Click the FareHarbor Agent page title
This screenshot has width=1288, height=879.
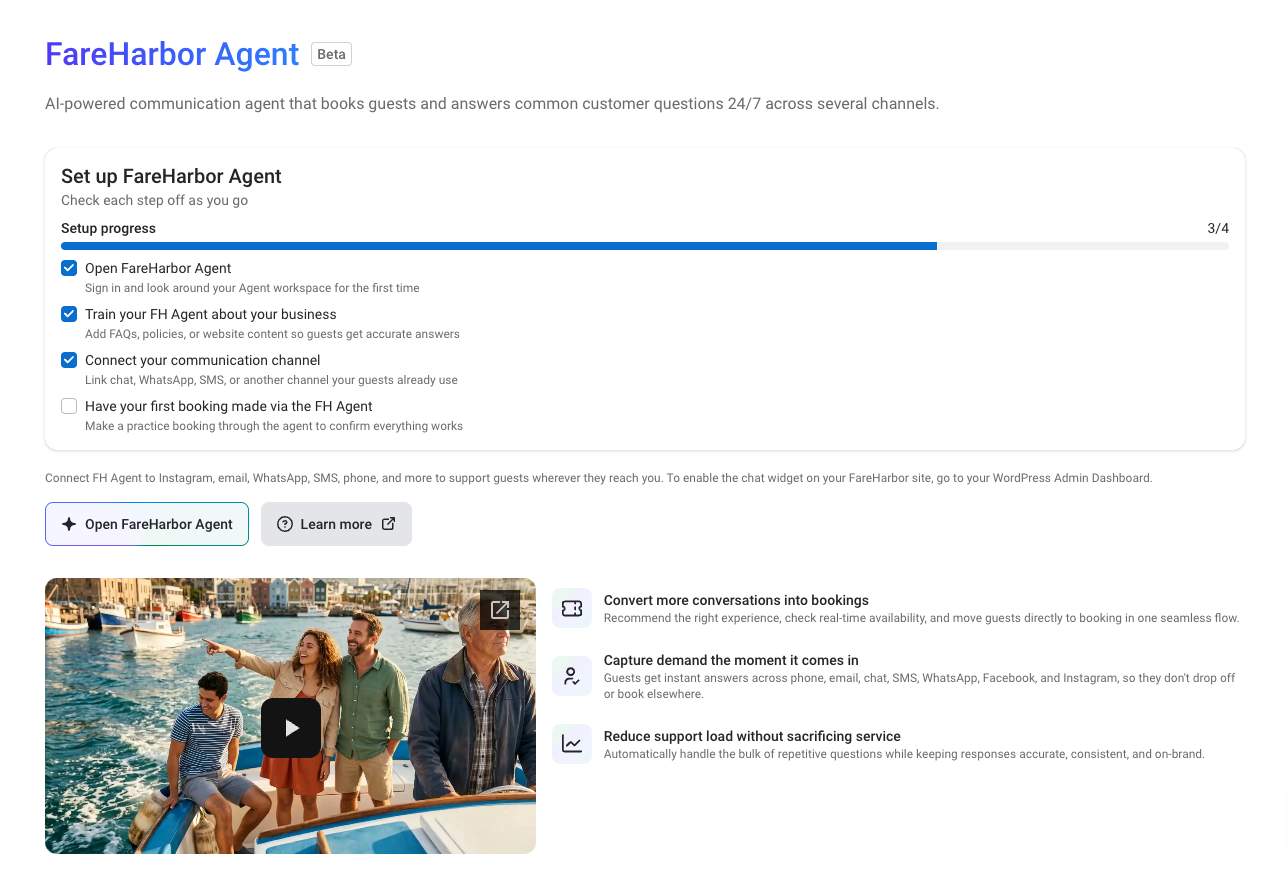tap(172, 54)
